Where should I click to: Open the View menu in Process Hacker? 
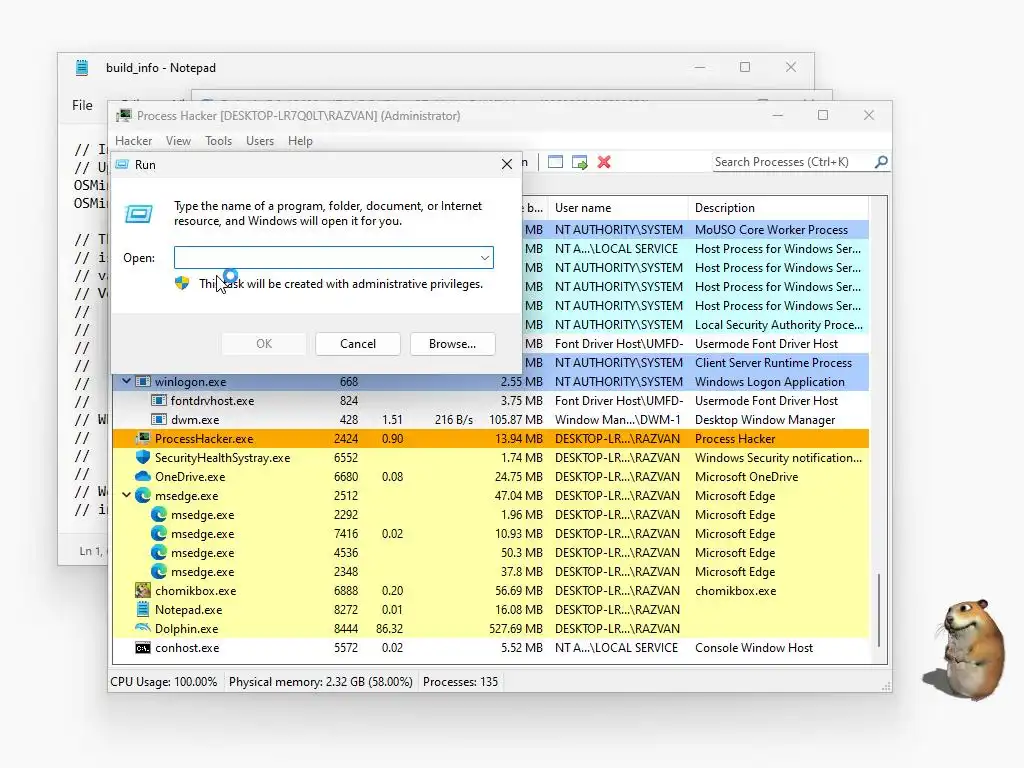178,140
